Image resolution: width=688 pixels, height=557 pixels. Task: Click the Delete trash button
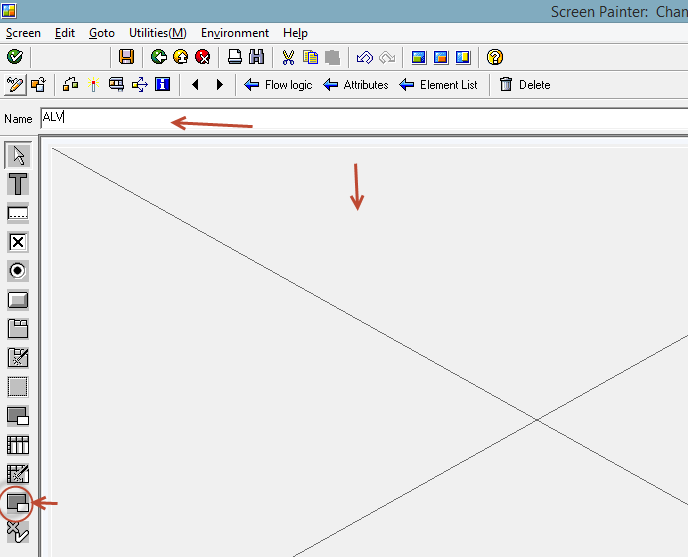pyautogui.click(x=524, y=85)
